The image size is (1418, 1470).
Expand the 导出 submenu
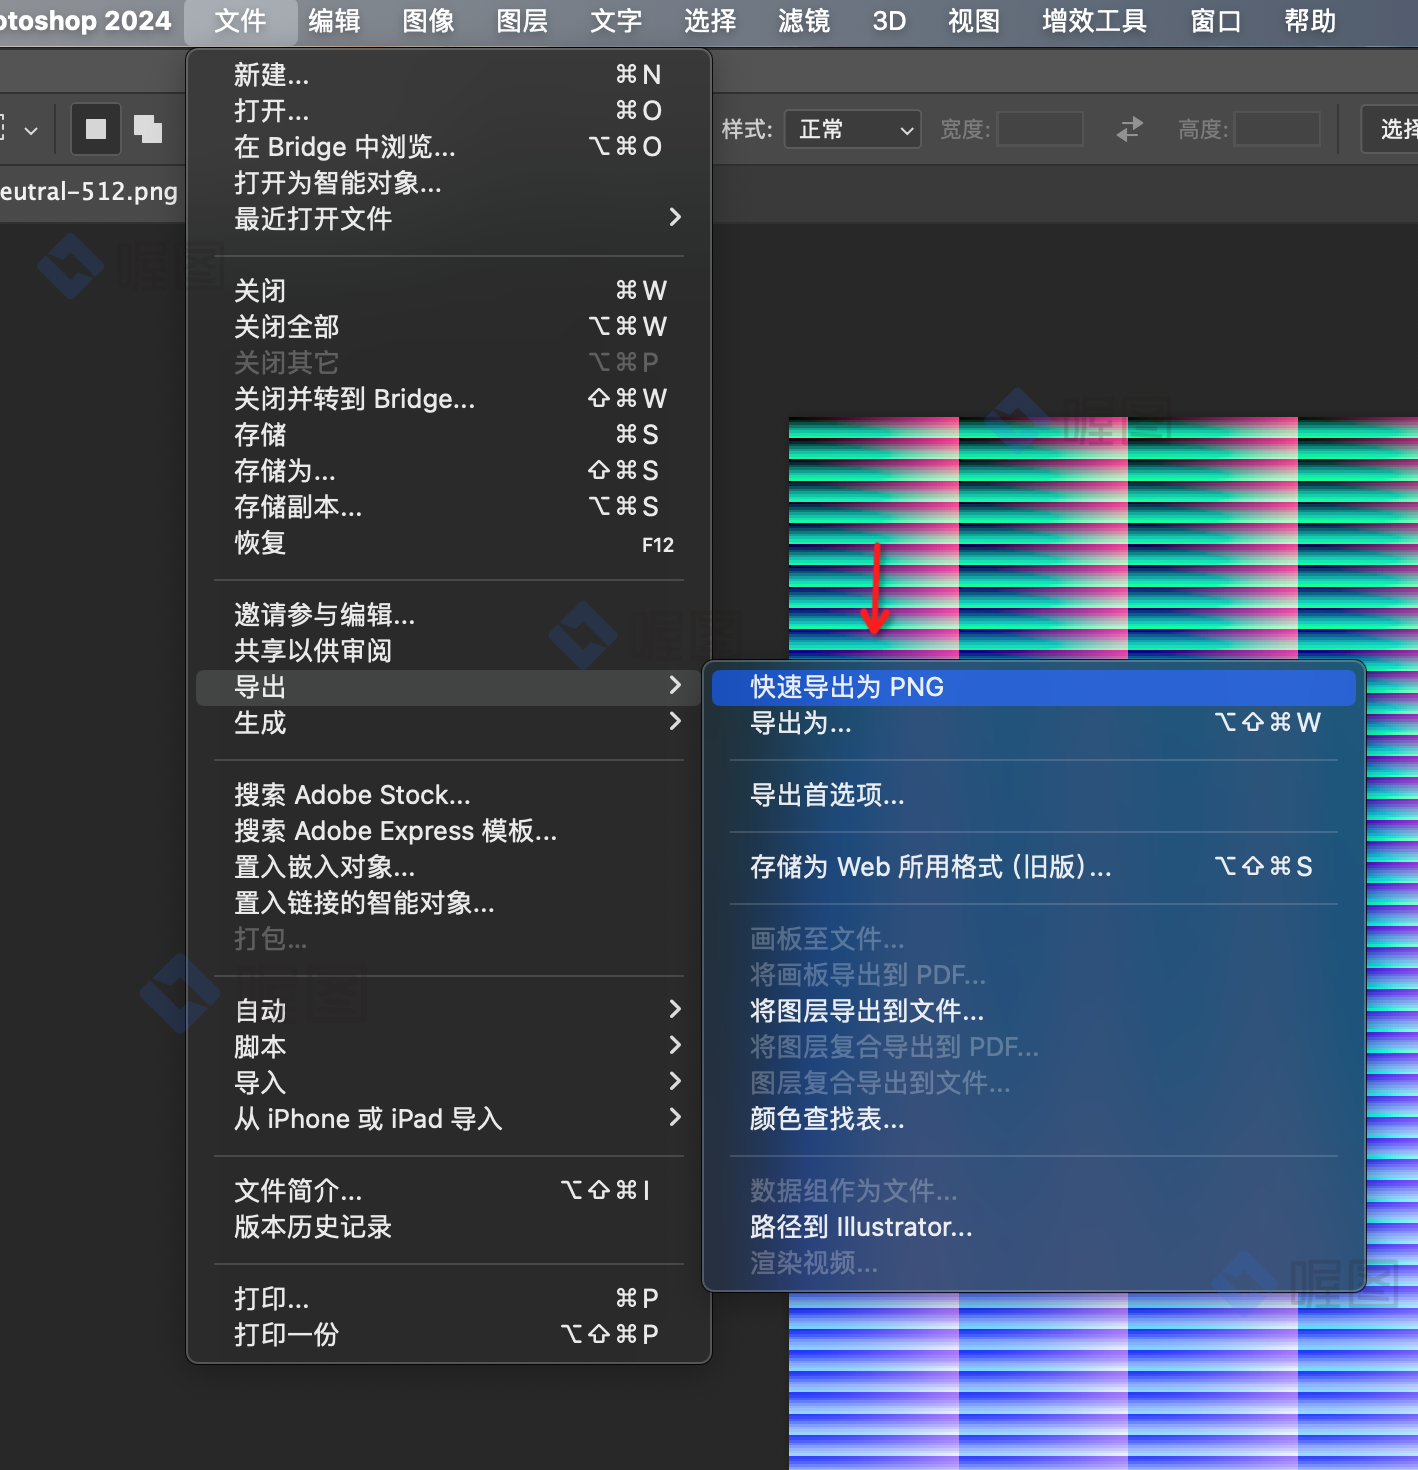tap(448, 687)
